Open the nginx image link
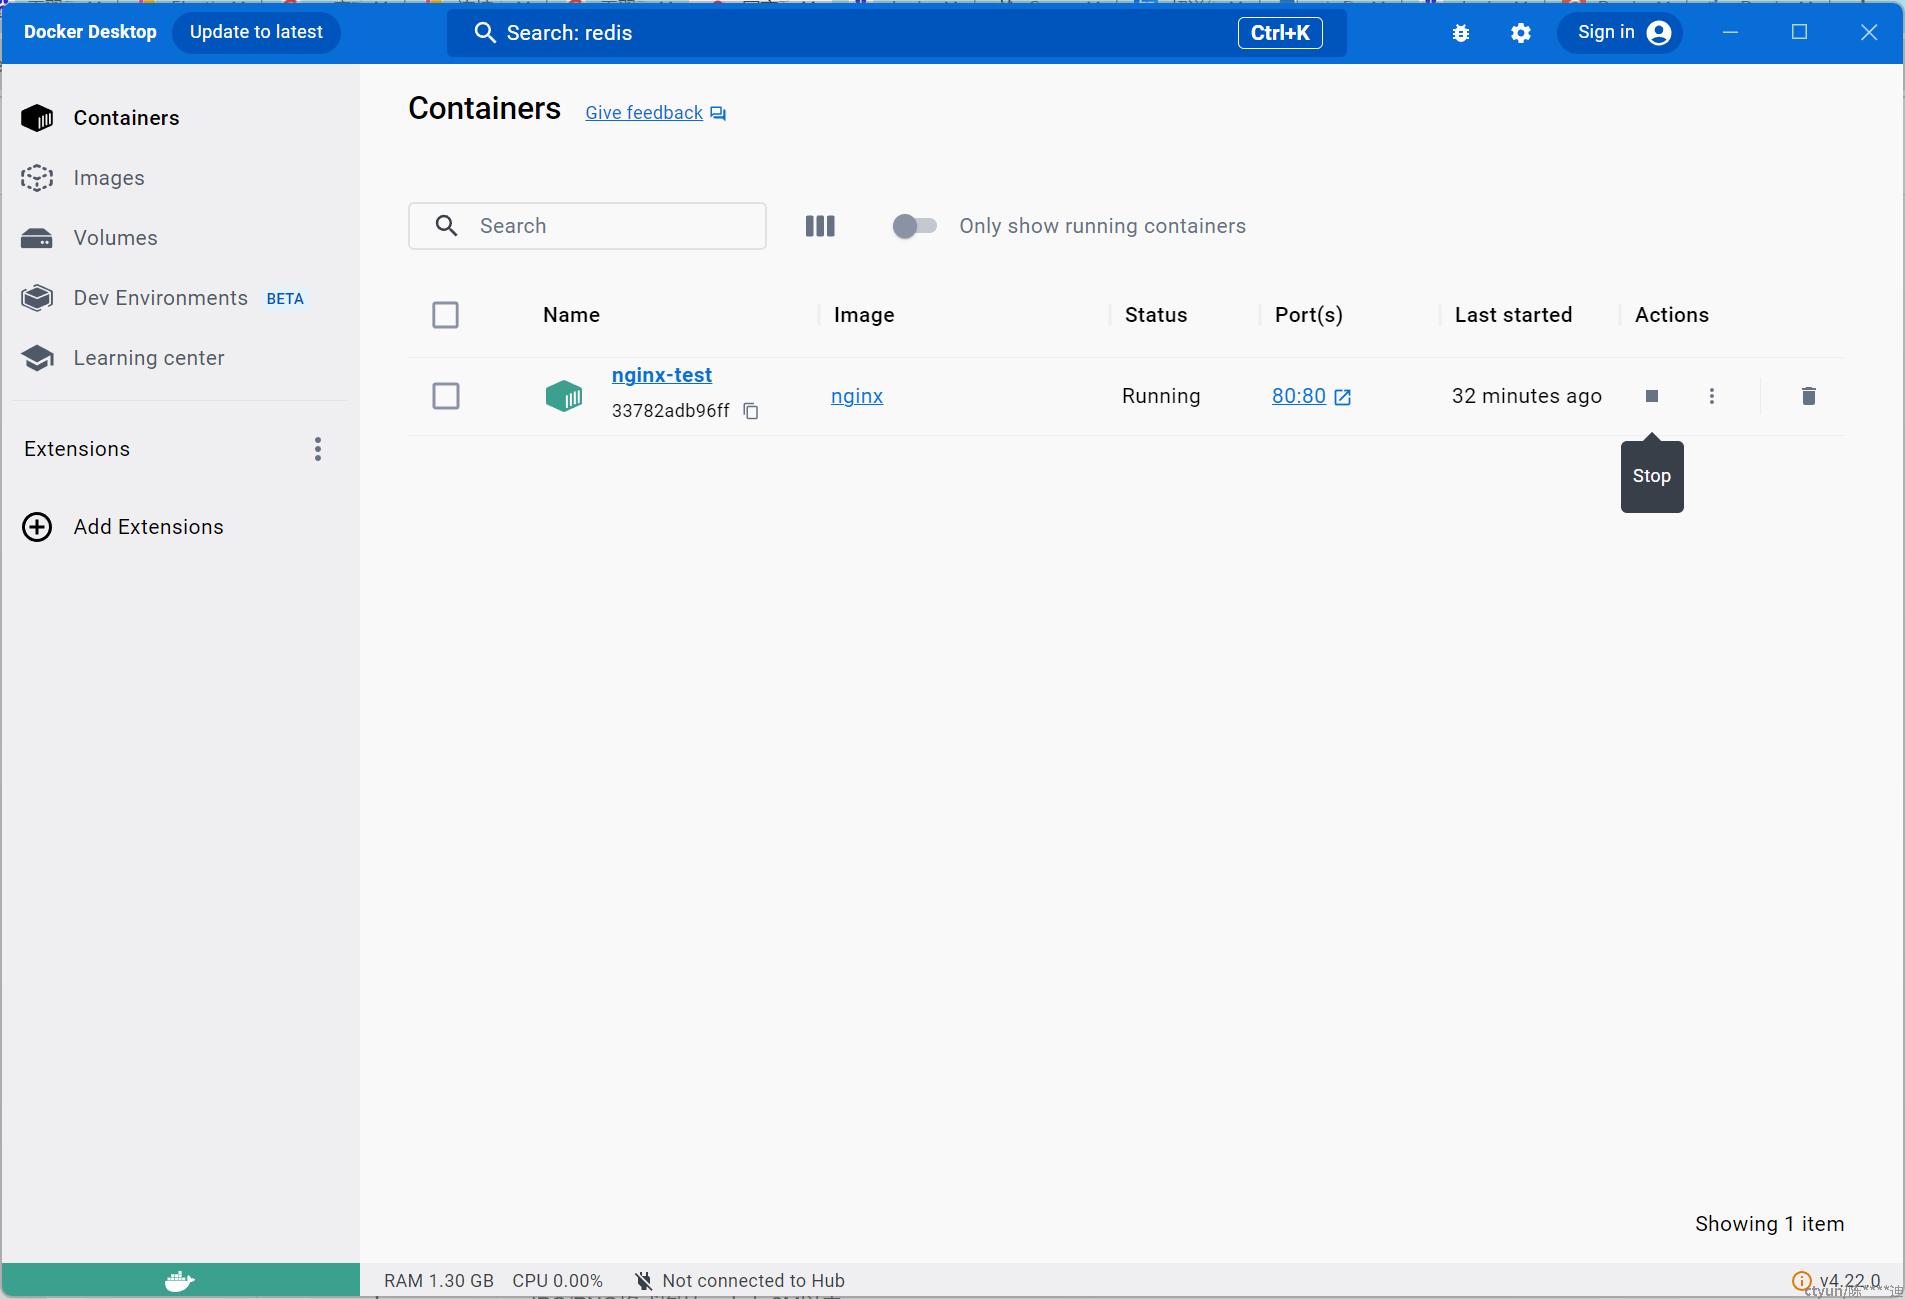 click(x=857, y=396)
